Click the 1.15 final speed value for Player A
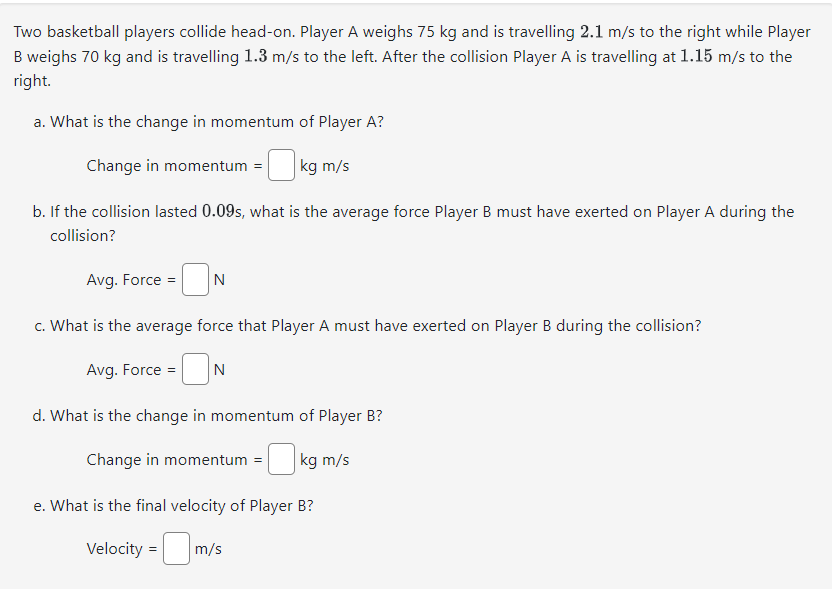Image resolution: width=832 pixels, height=589 pixels. [696, 56]
